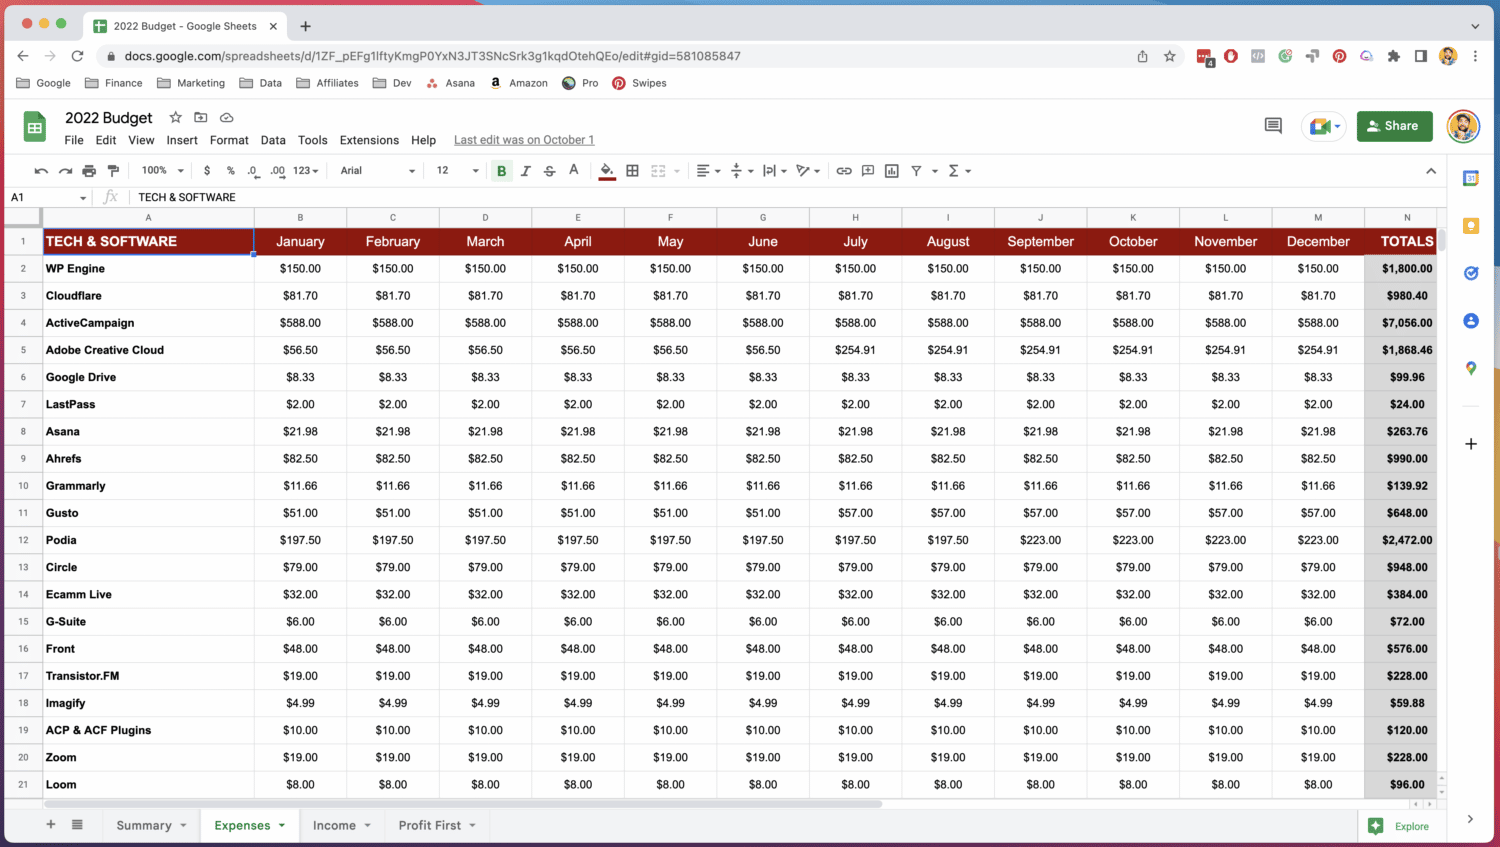The image size is (1500, 847).
Task: Open horizontal align dropdown
Action: tap(708, 171)
